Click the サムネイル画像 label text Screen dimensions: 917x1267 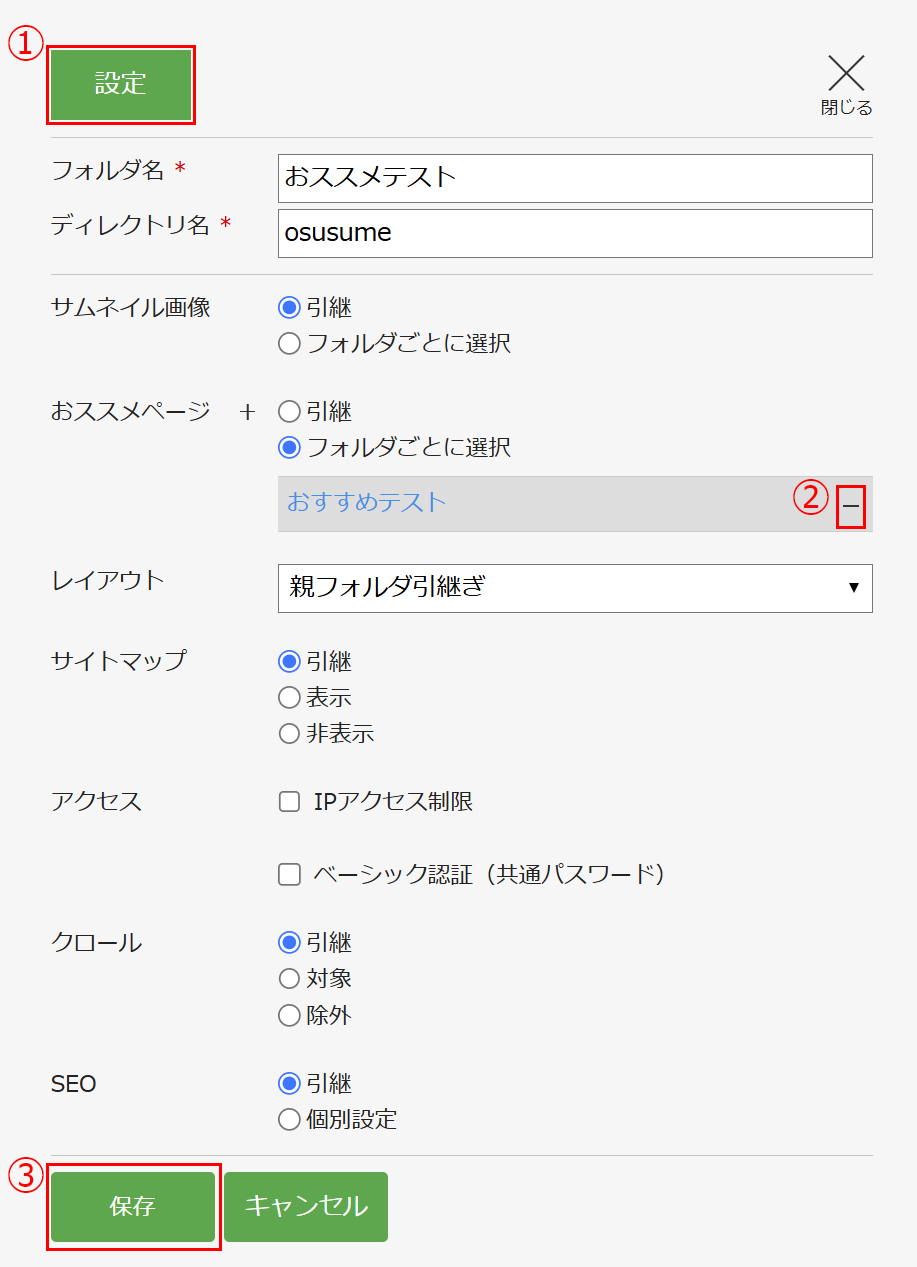pos(131,308)
